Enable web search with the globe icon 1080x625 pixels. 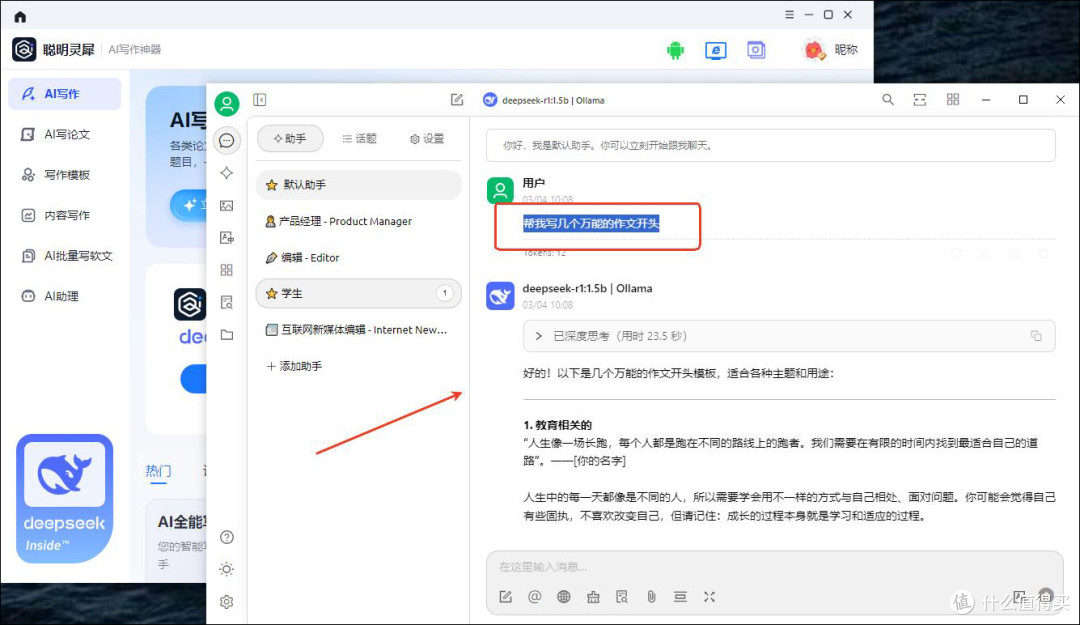[563, 597]
